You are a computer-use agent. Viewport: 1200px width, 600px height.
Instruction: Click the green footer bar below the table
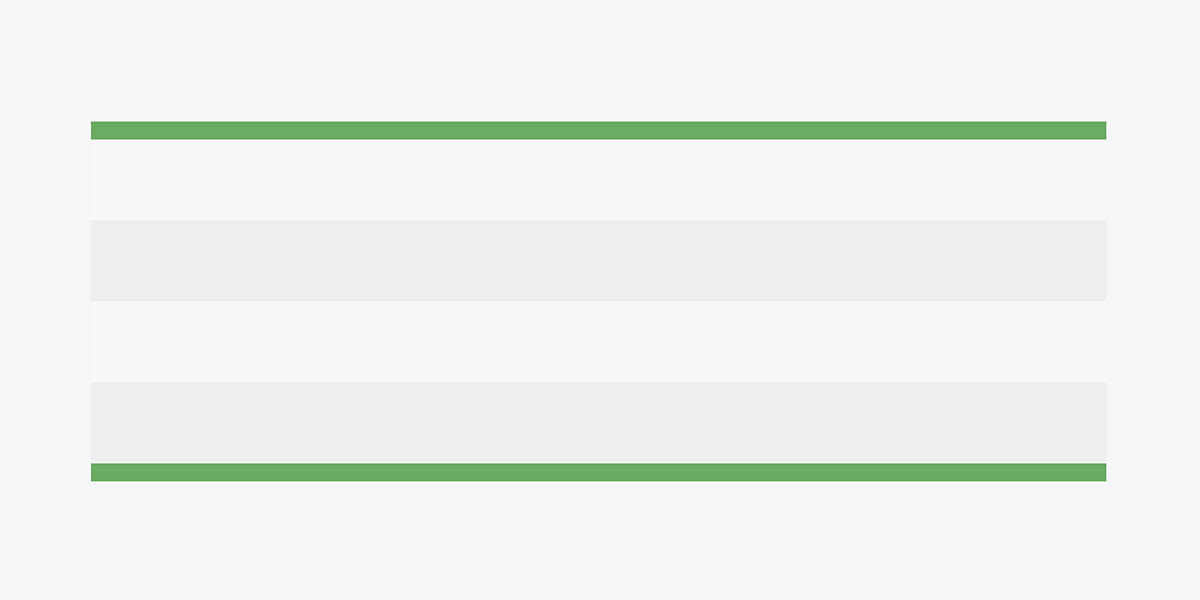[598, 472]
